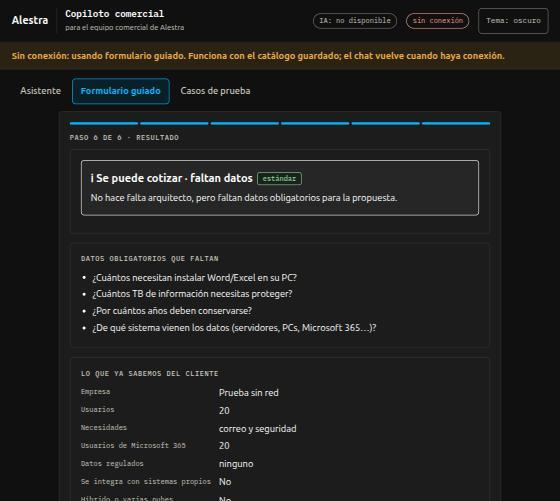
Task: Click 'Se integra con sistemas propios' label
Action: coord(146,481)
